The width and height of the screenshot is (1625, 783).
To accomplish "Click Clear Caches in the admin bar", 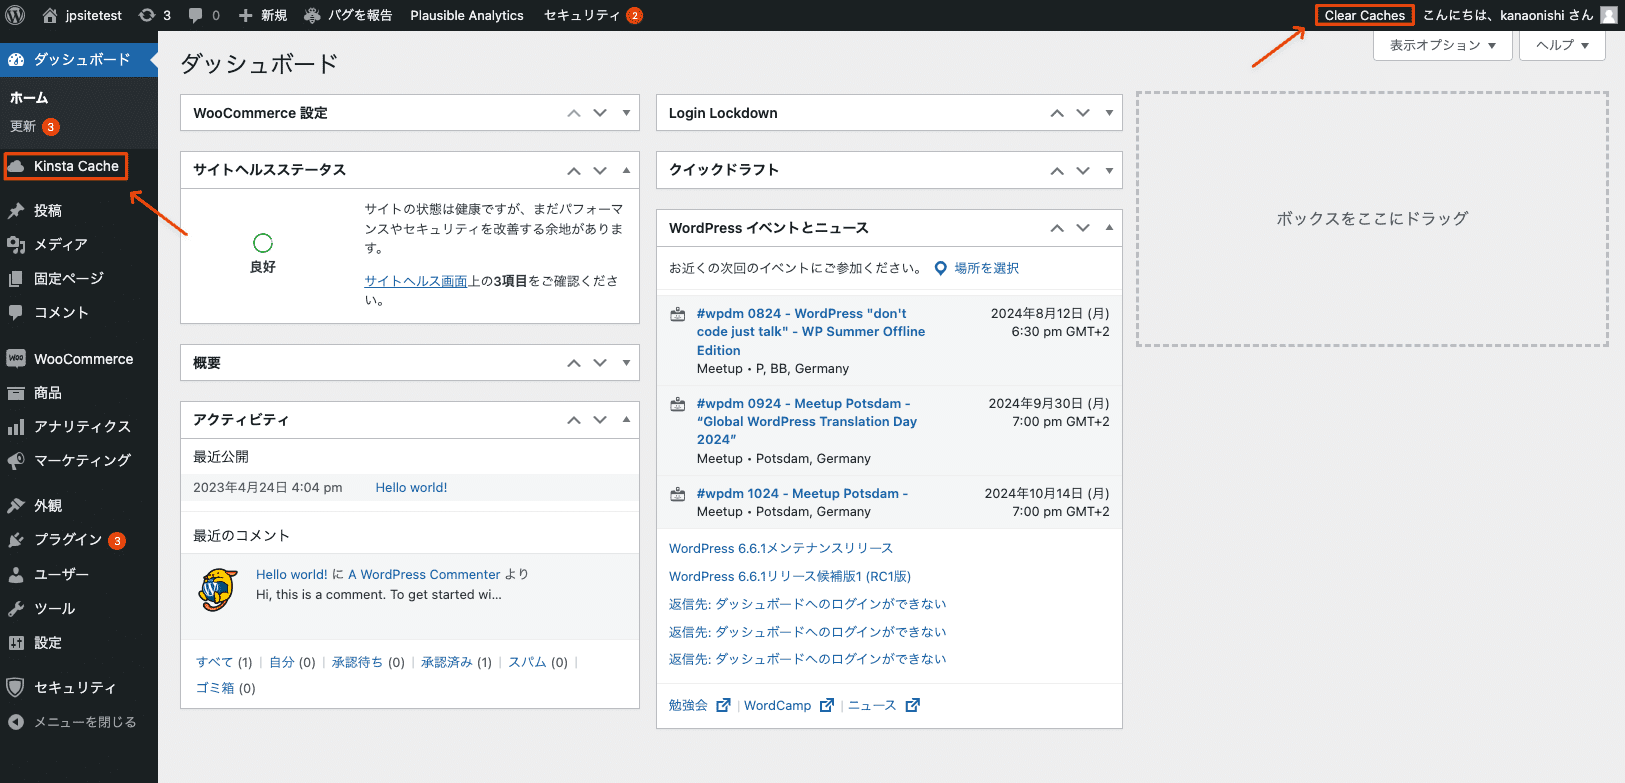I will click(1364, 15).
